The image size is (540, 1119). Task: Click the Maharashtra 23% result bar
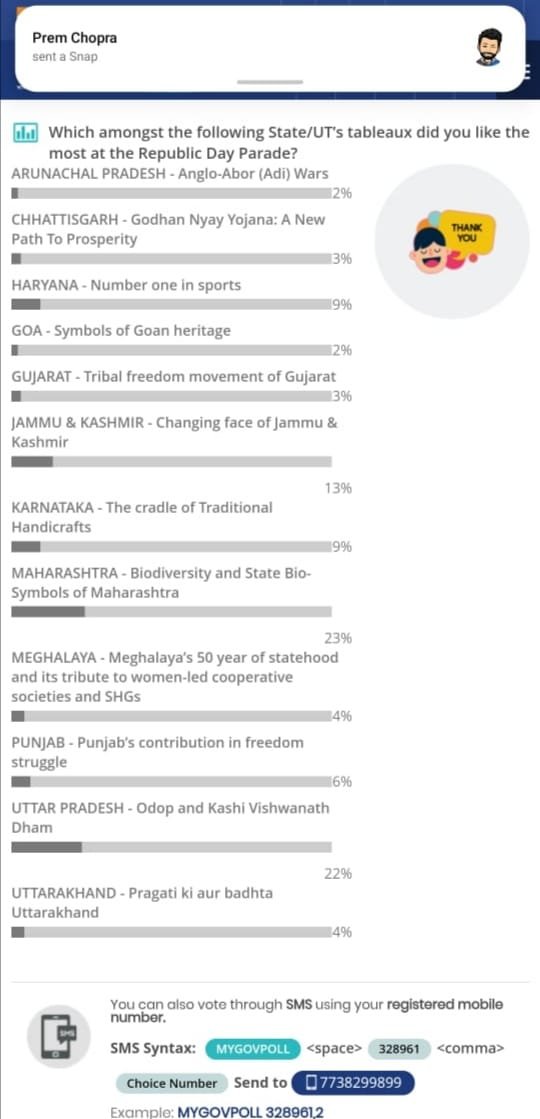coord(172,612)
